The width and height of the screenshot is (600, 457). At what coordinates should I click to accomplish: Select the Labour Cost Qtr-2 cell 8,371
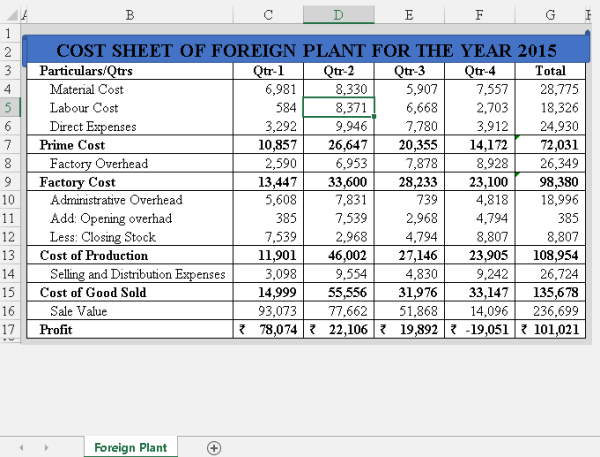pyautogui.click(x=337, y=107)
